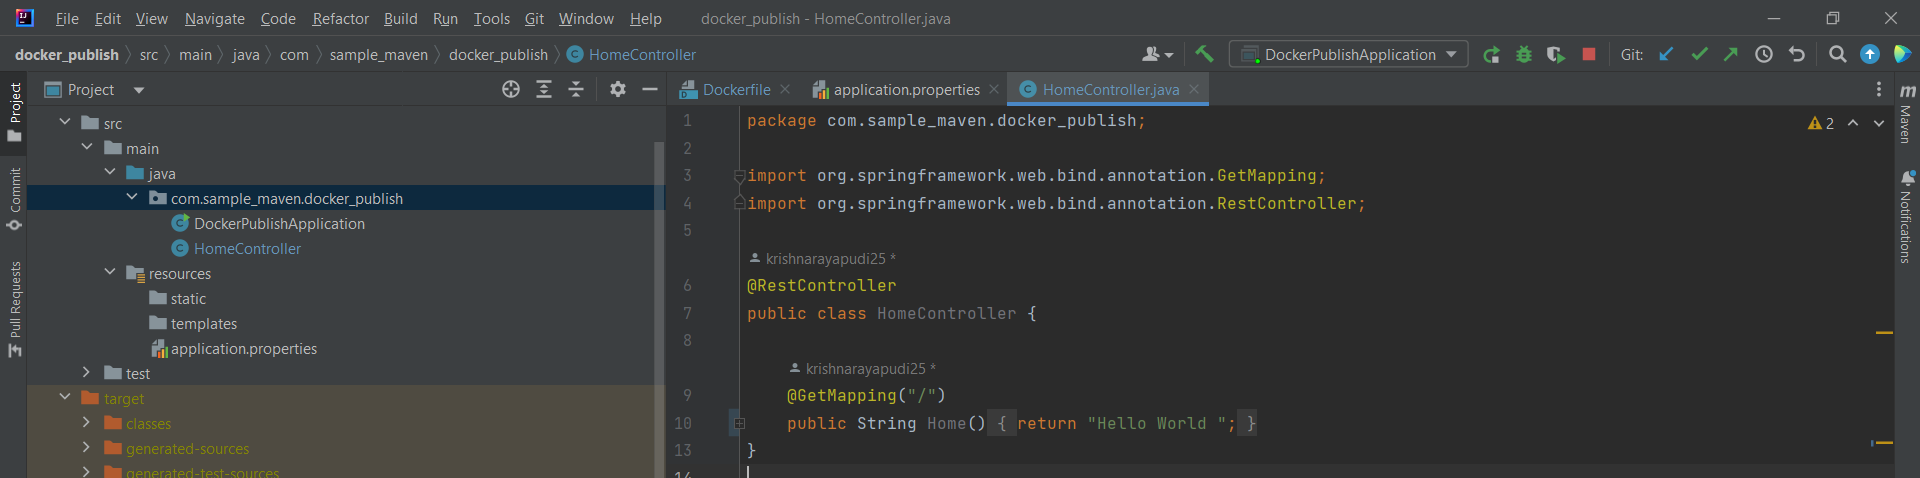Open Search Everywhere magnifier
This screenshot has width=1920, height=478.
[x=1837, y=54]
